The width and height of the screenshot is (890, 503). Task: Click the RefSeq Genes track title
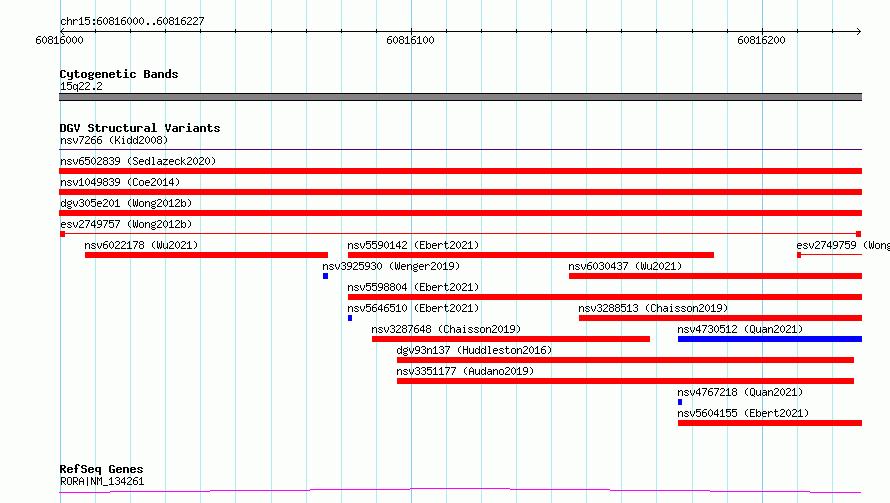point(101,469)
